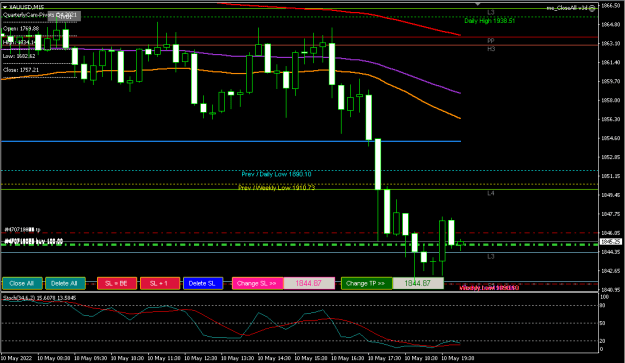Click the chart shift triangle marker at top

tap(478, 4)
